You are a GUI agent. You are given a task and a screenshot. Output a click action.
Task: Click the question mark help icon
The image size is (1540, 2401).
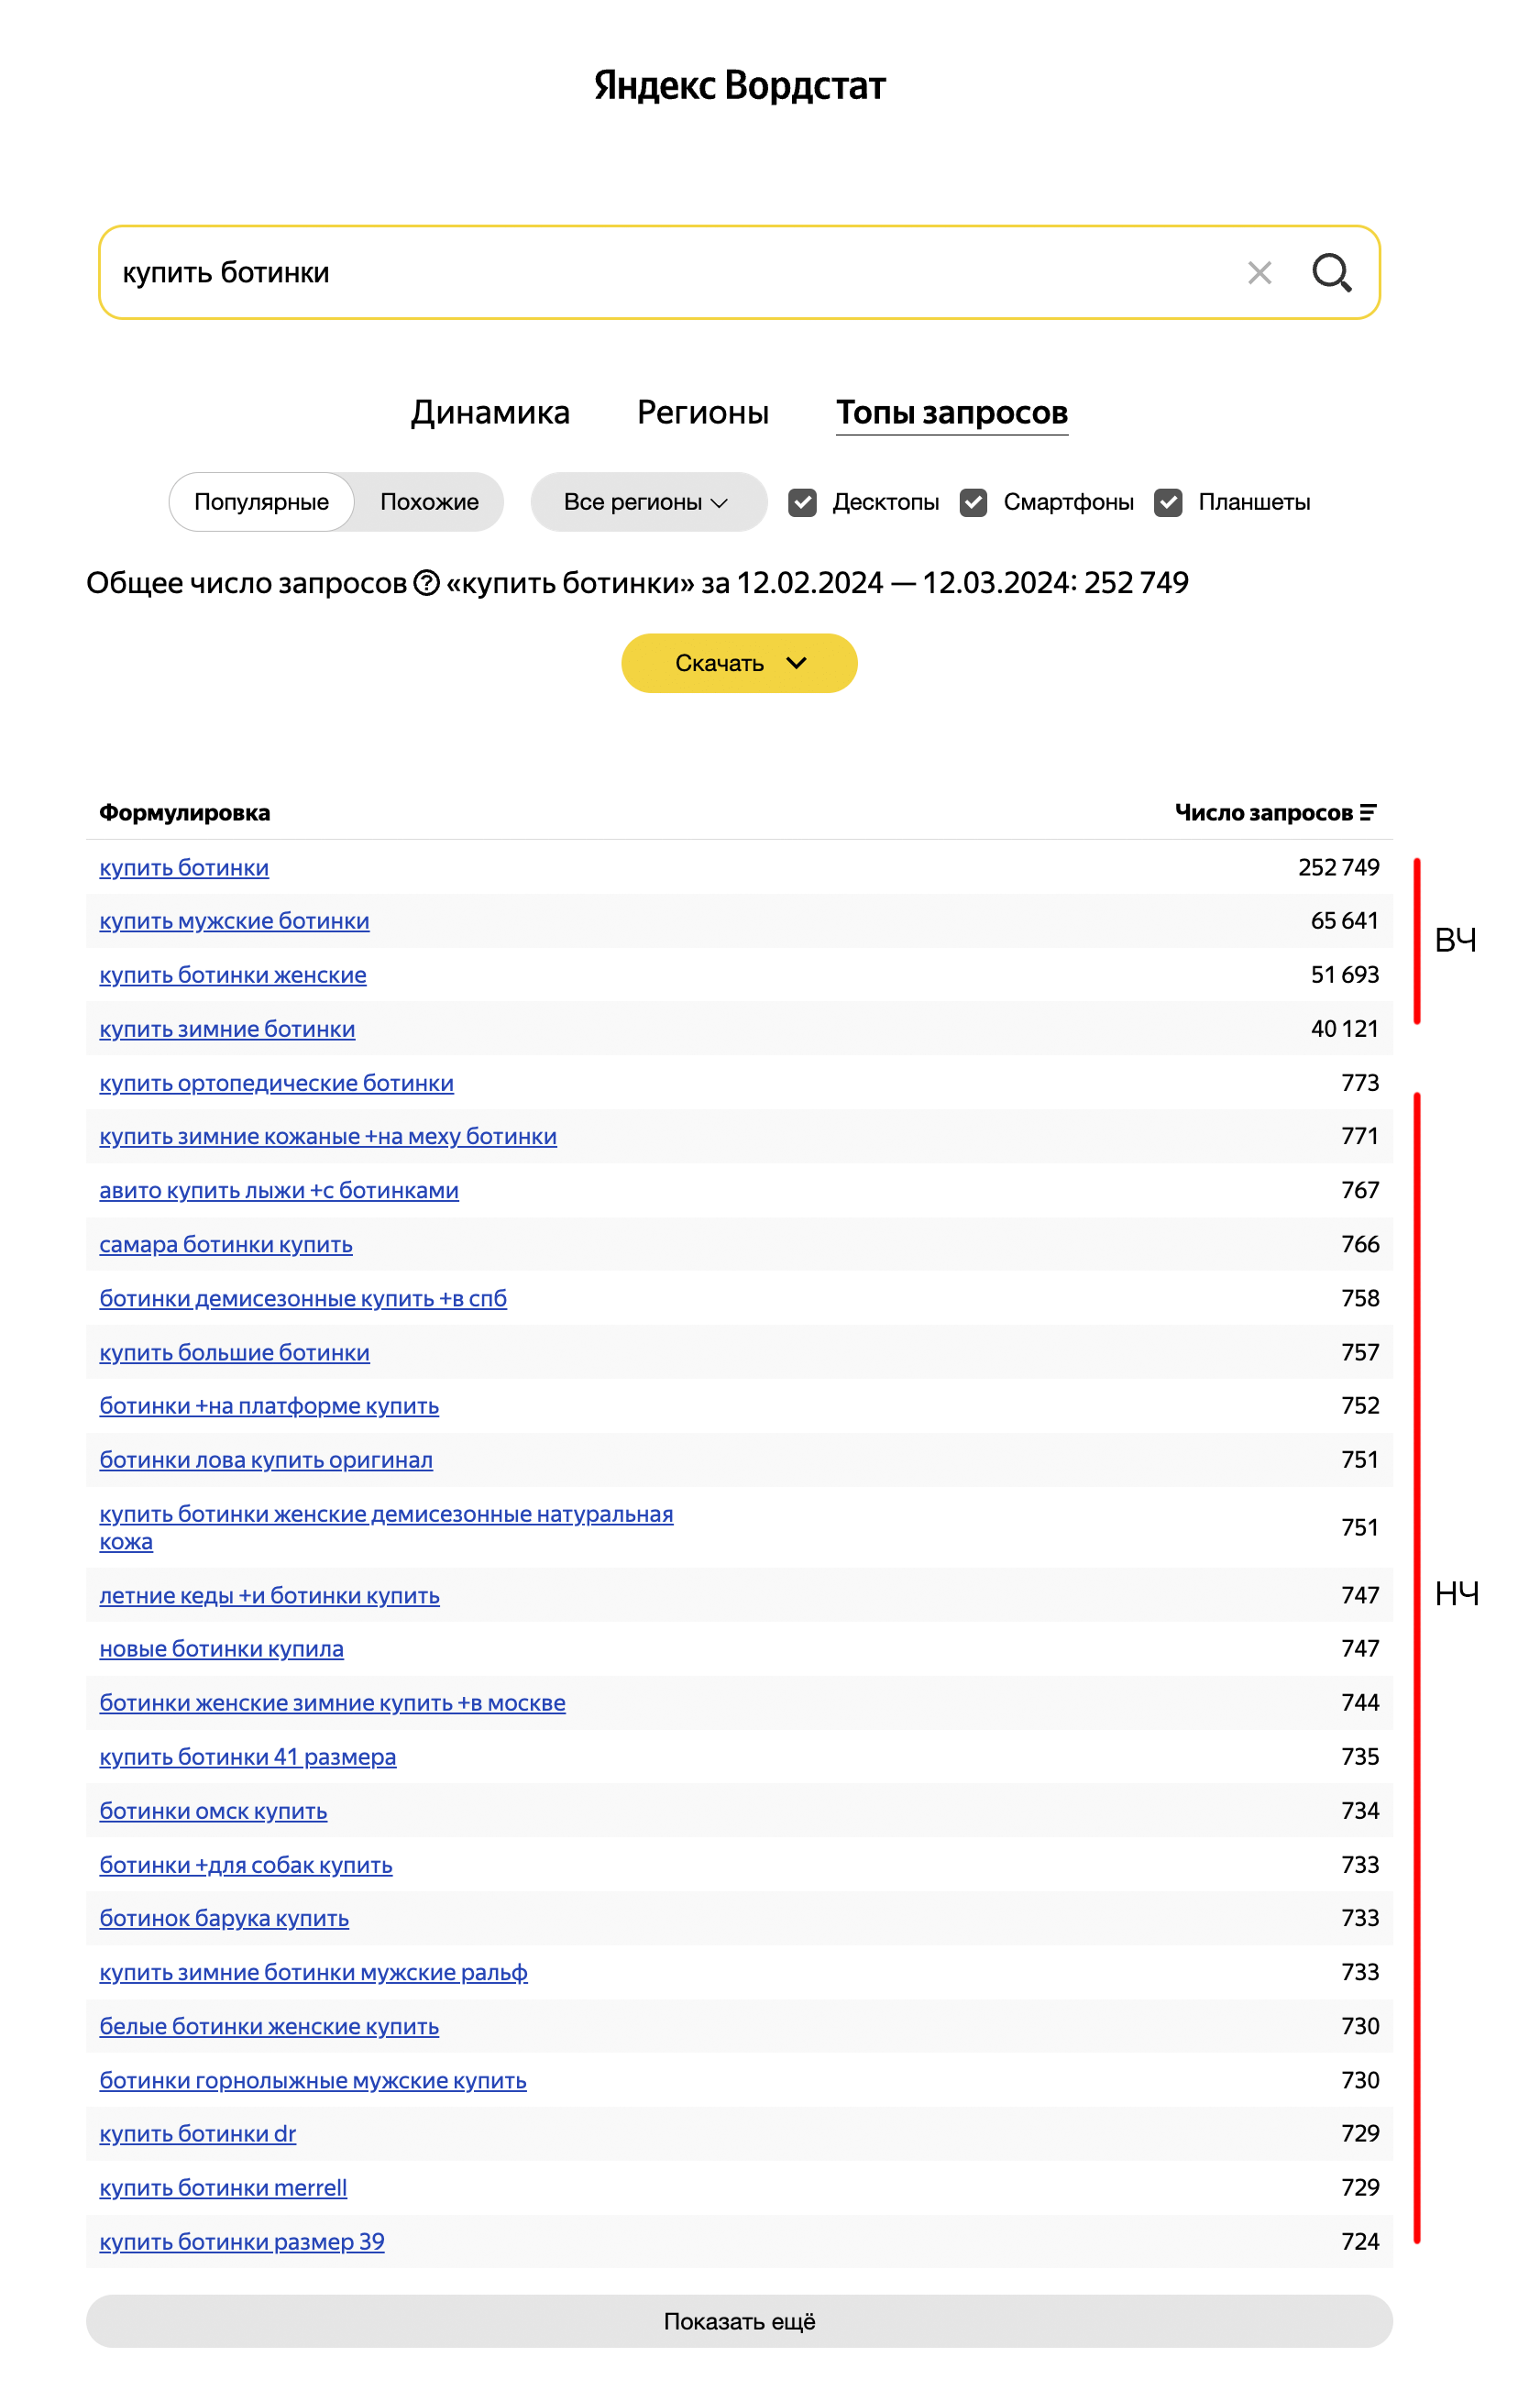tap(427, 582)
